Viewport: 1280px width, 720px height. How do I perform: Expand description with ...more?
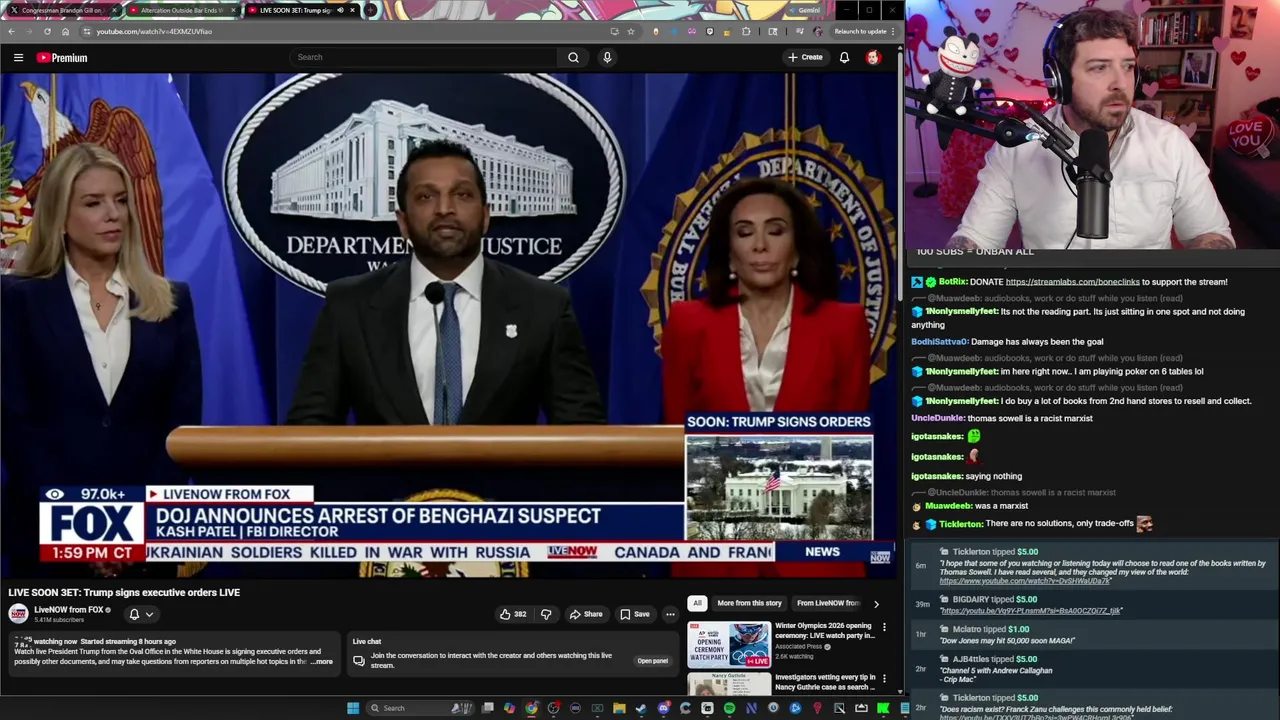(x=321, y=661)
